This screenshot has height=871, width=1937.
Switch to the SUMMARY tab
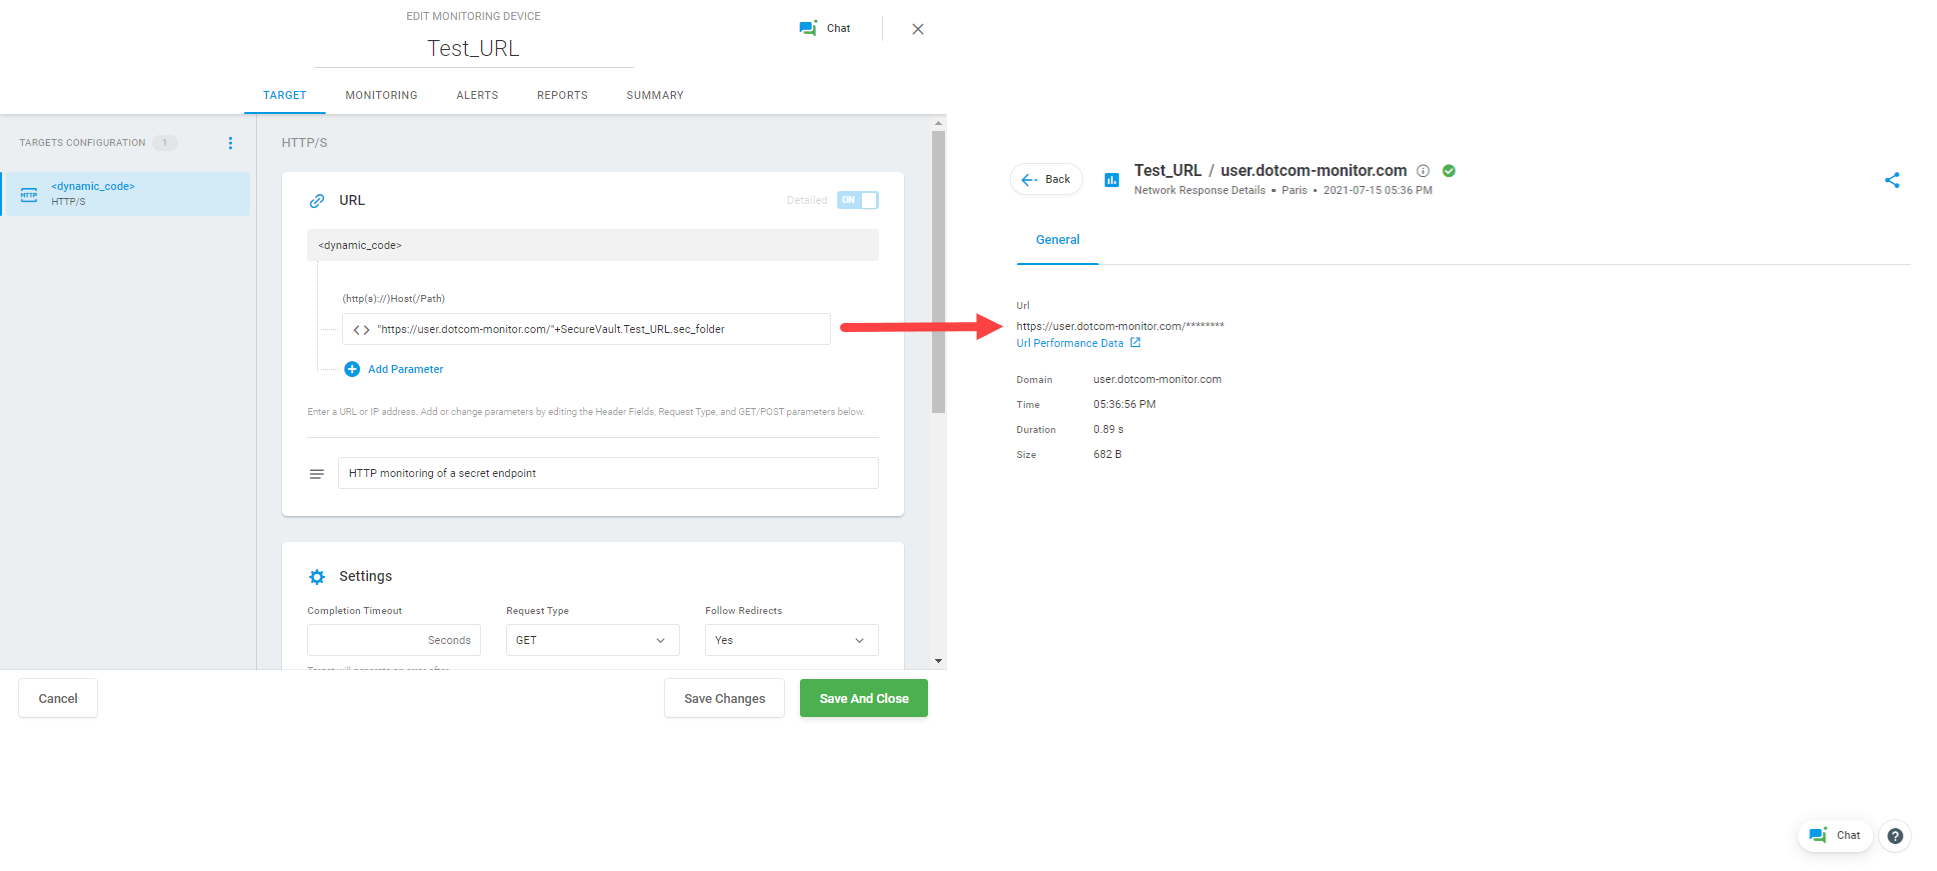point(655,95)
